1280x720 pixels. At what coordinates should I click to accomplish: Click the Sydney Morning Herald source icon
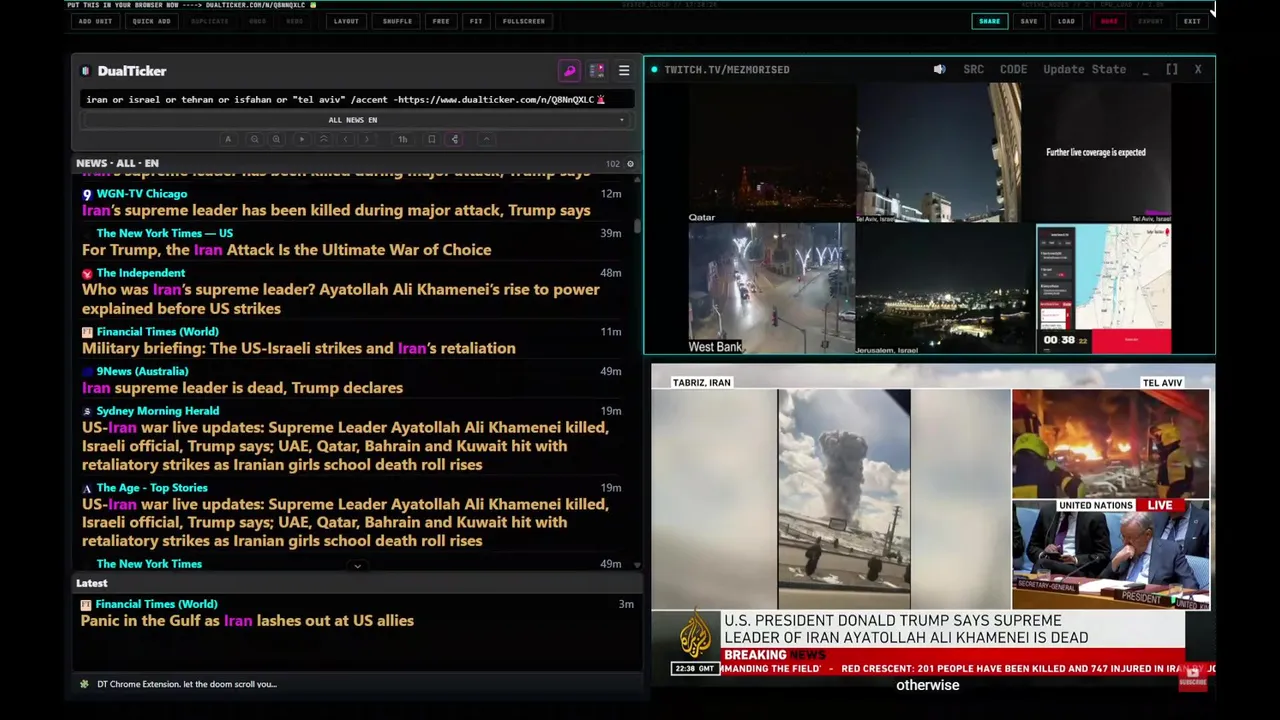(x=87, y=411)
